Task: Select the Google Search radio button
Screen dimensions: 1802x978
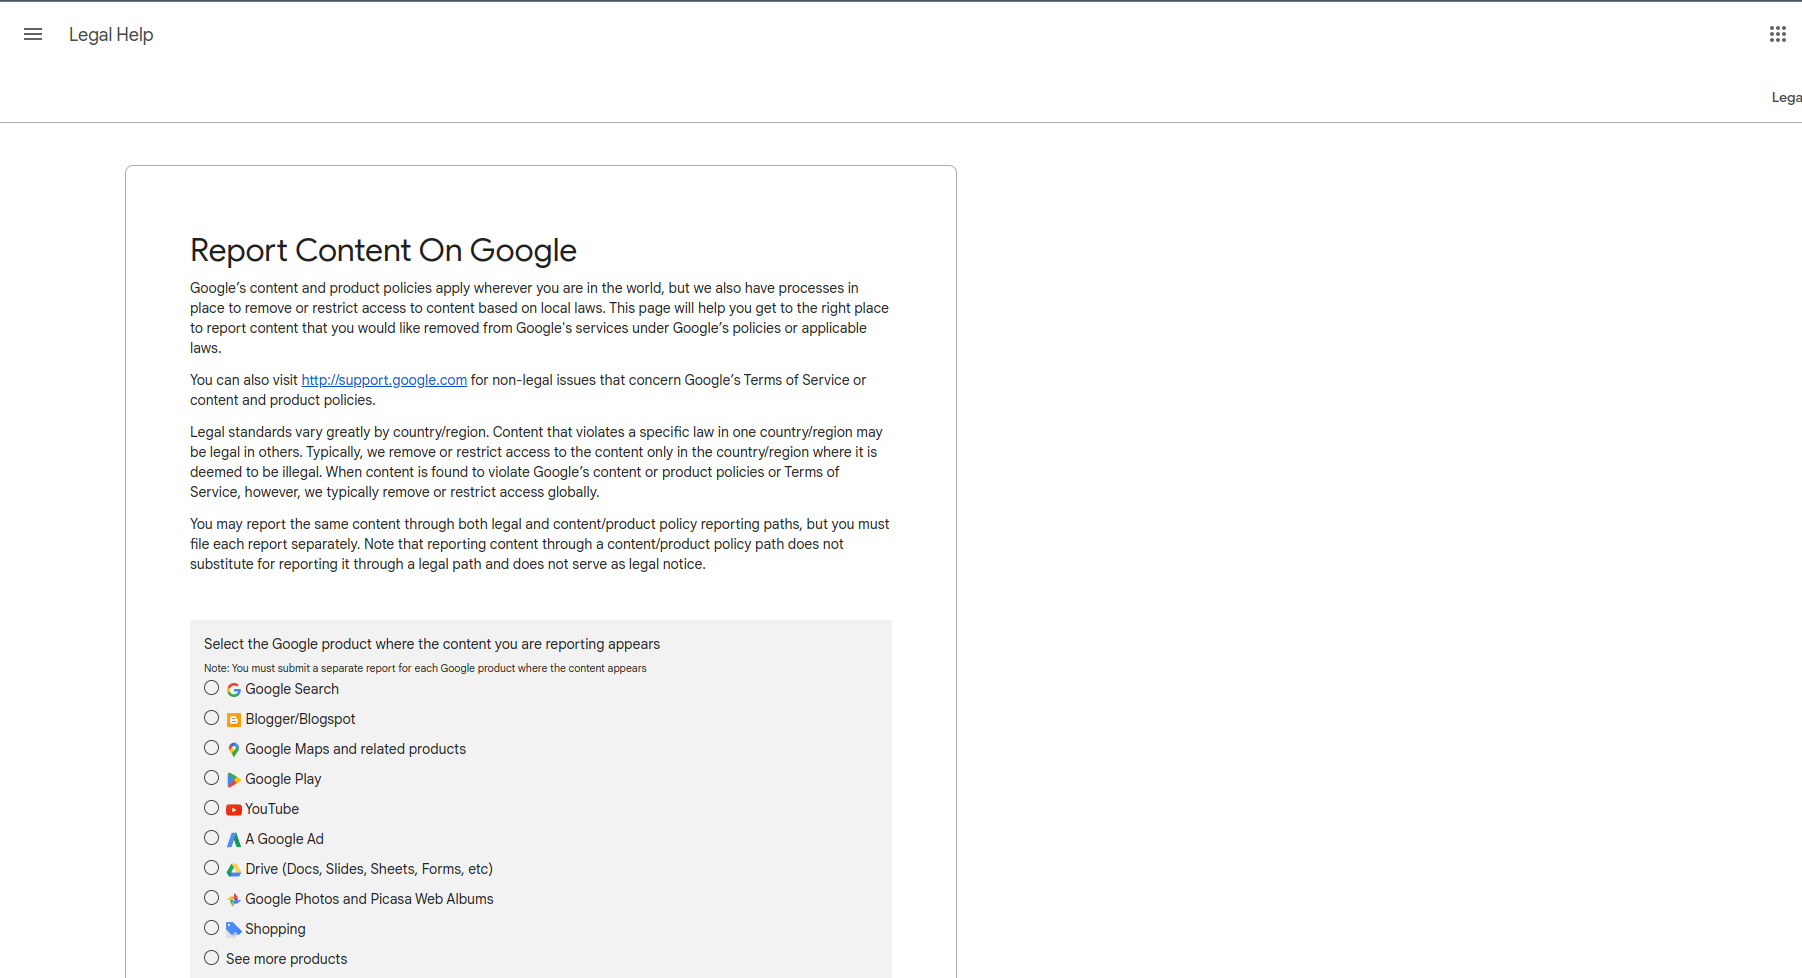Action: [x=211, y=688]
